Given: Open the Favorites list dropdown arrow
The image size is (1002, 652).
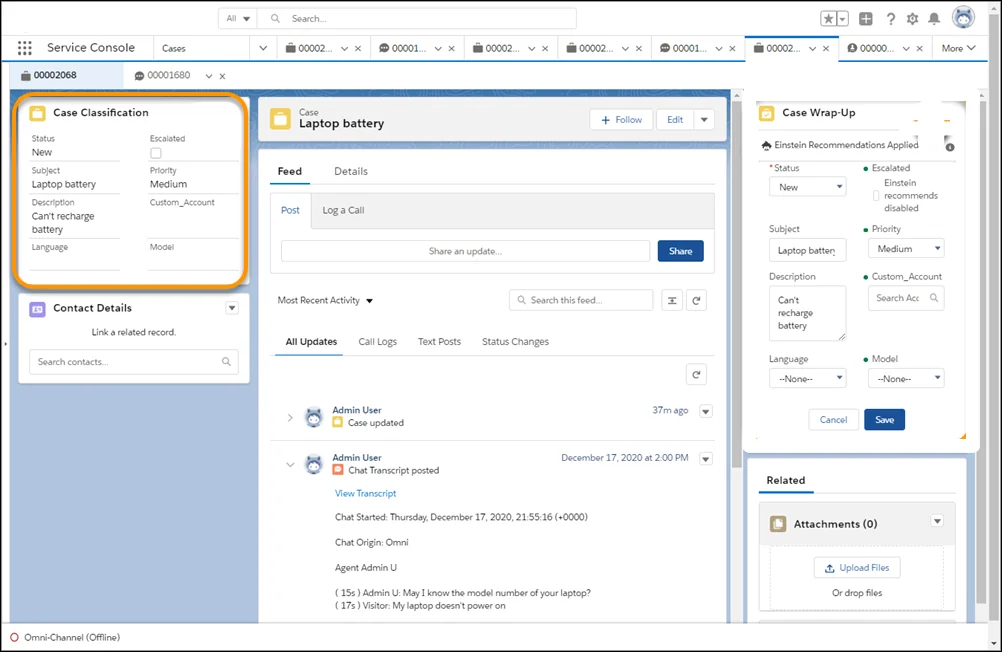Looking at the screenshot, I should pyautogui.click(x=842, y=19).
